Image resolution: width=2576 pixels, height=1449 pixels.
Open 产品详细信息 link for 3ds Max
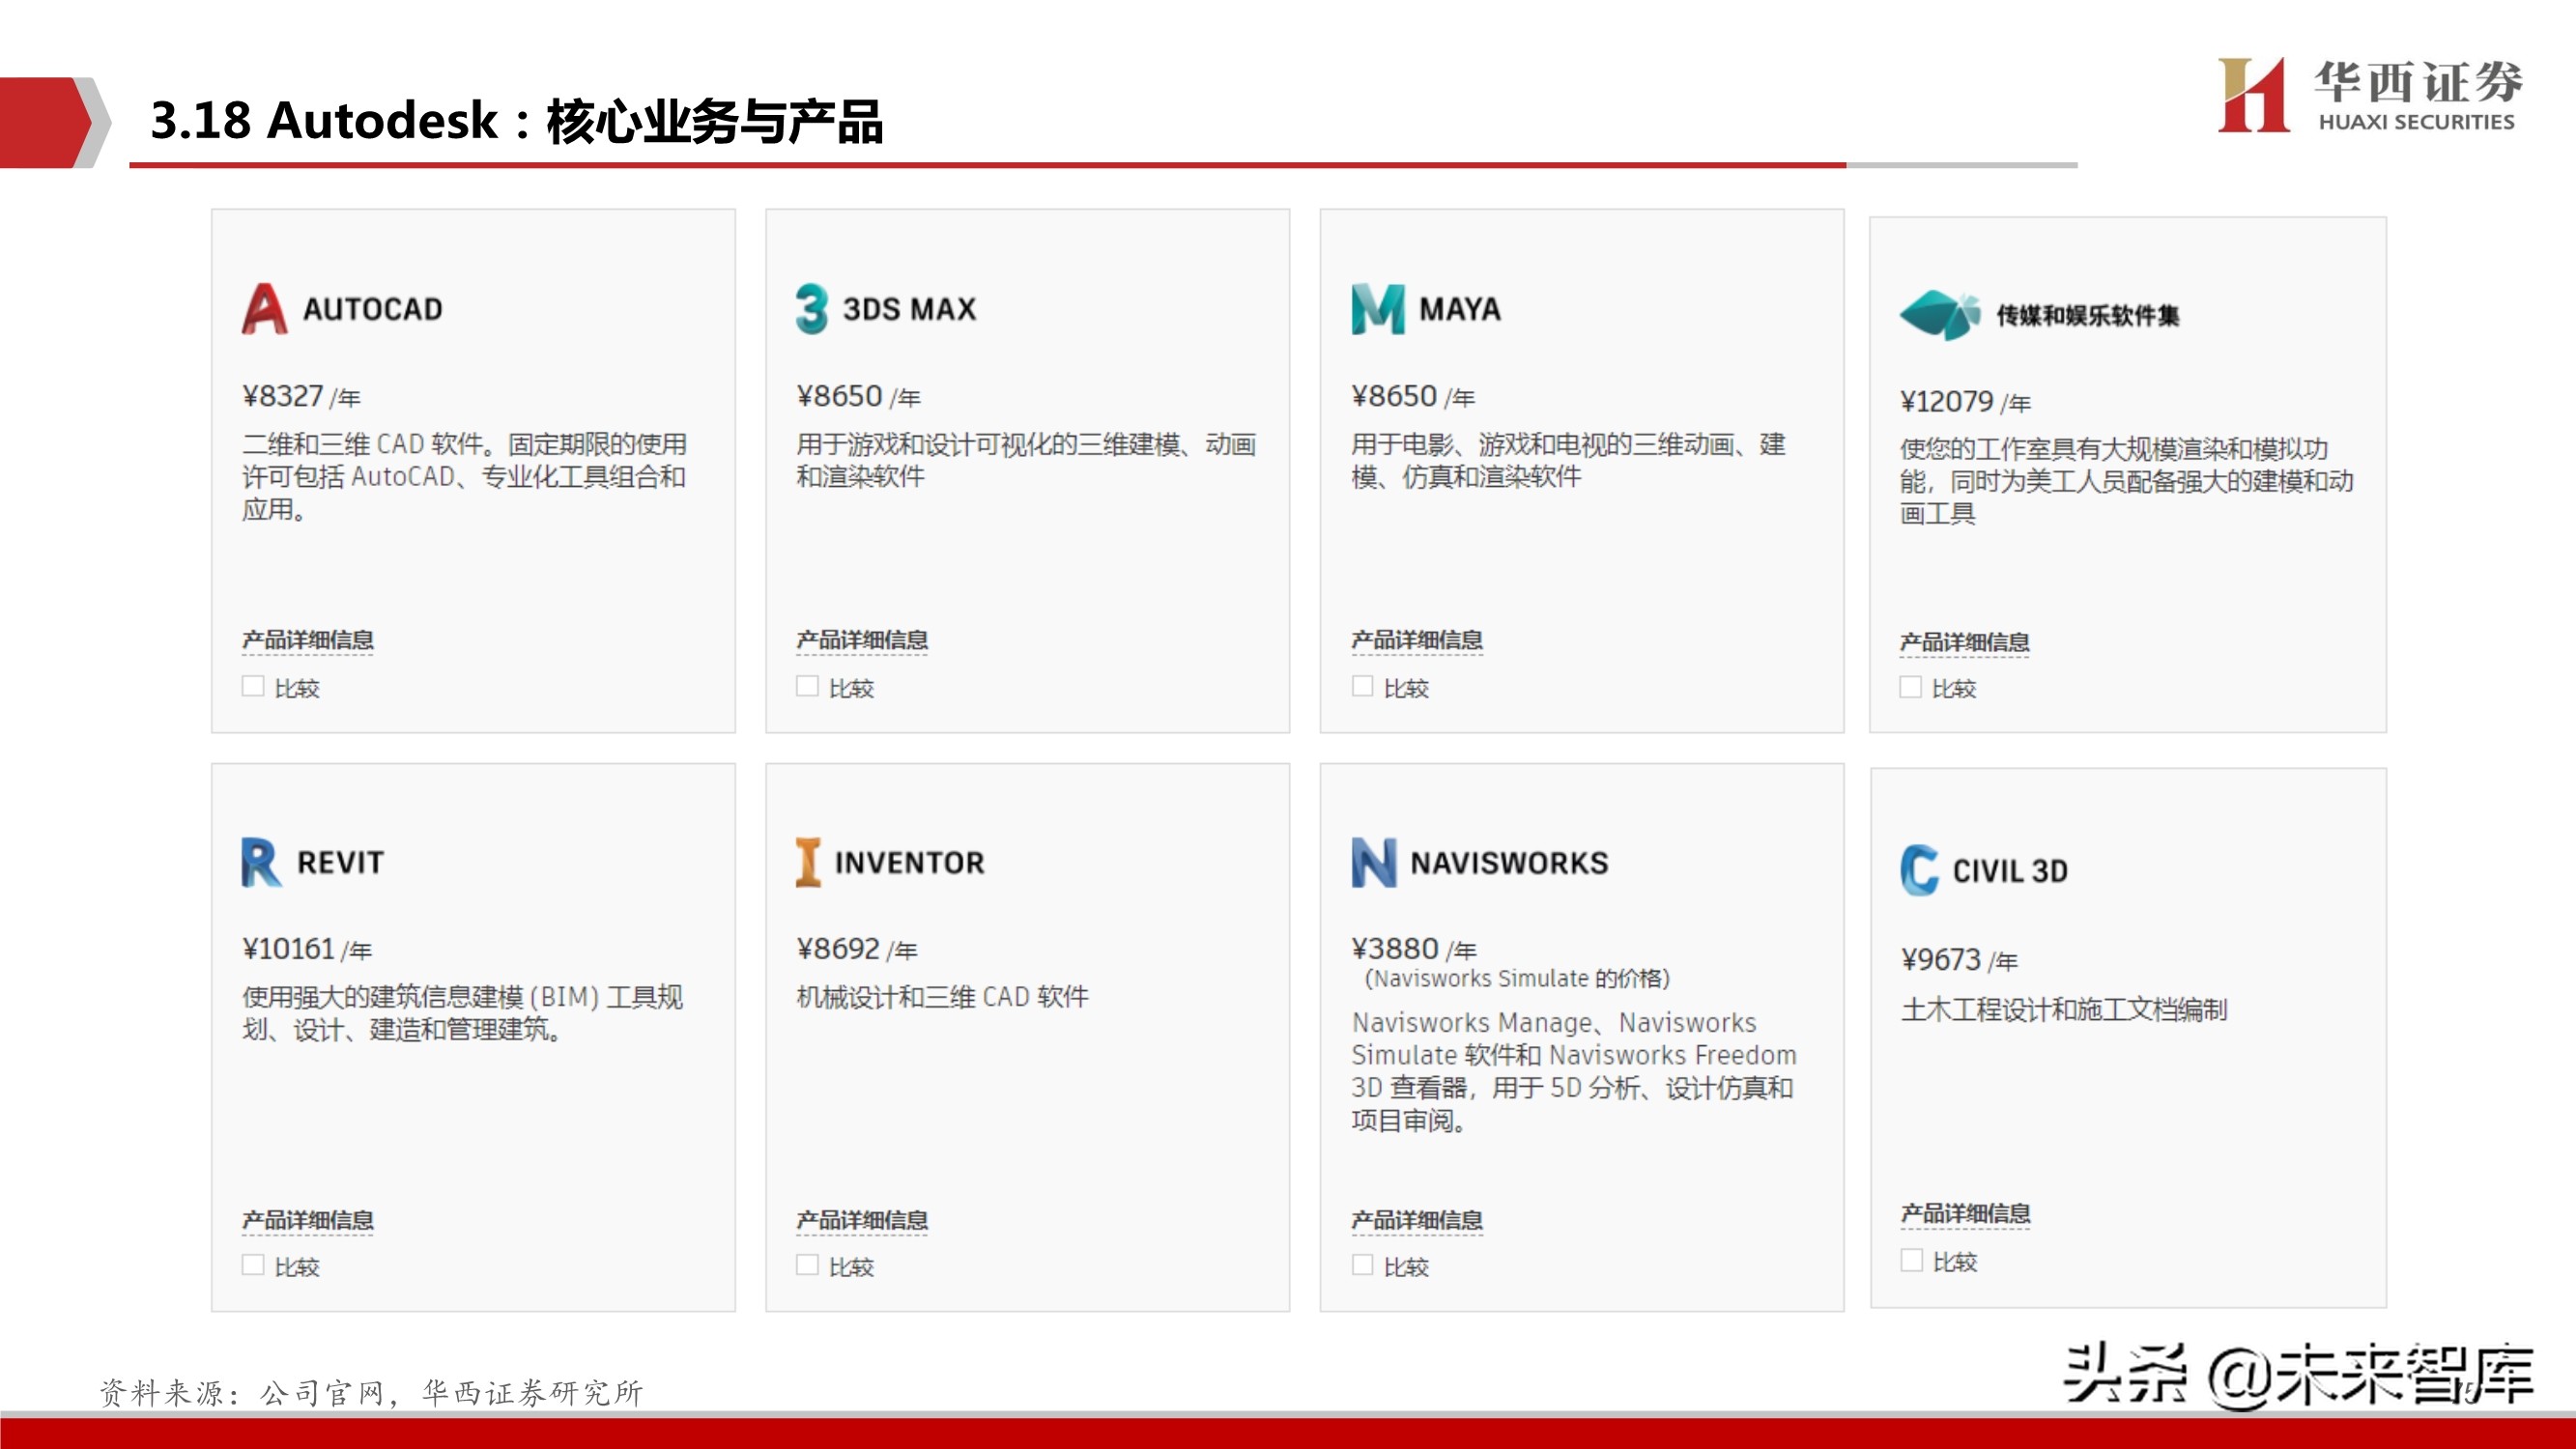pos(862,640)
